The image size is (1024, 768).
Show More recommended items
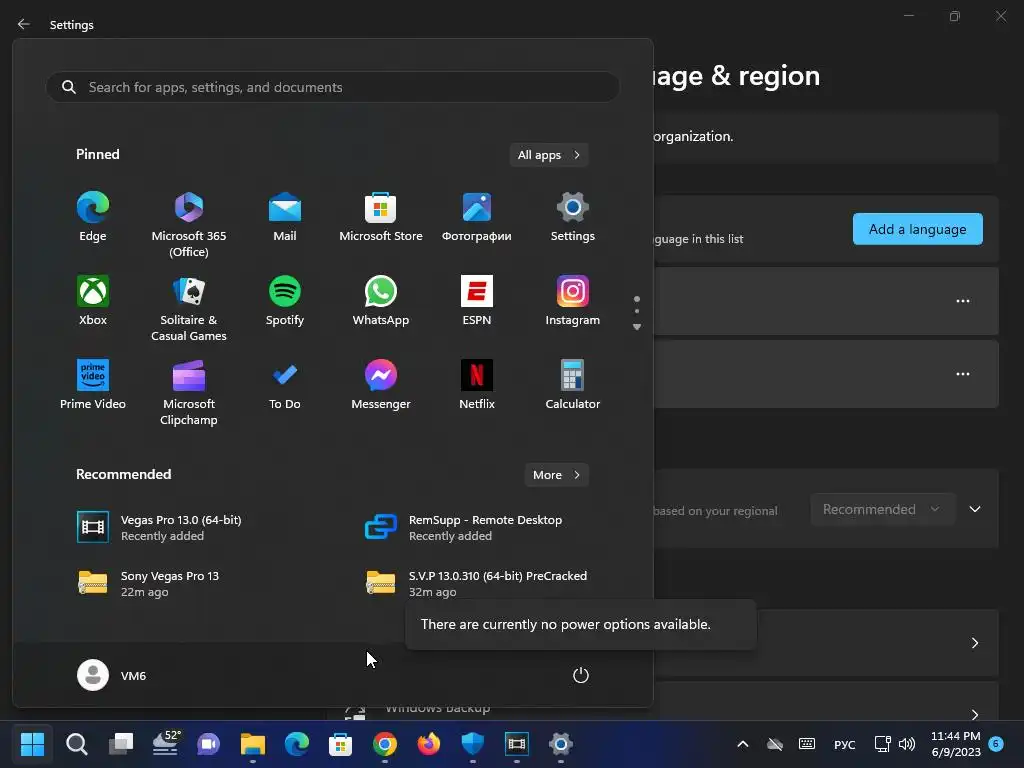pyautogui.click(x=556, y=475)
